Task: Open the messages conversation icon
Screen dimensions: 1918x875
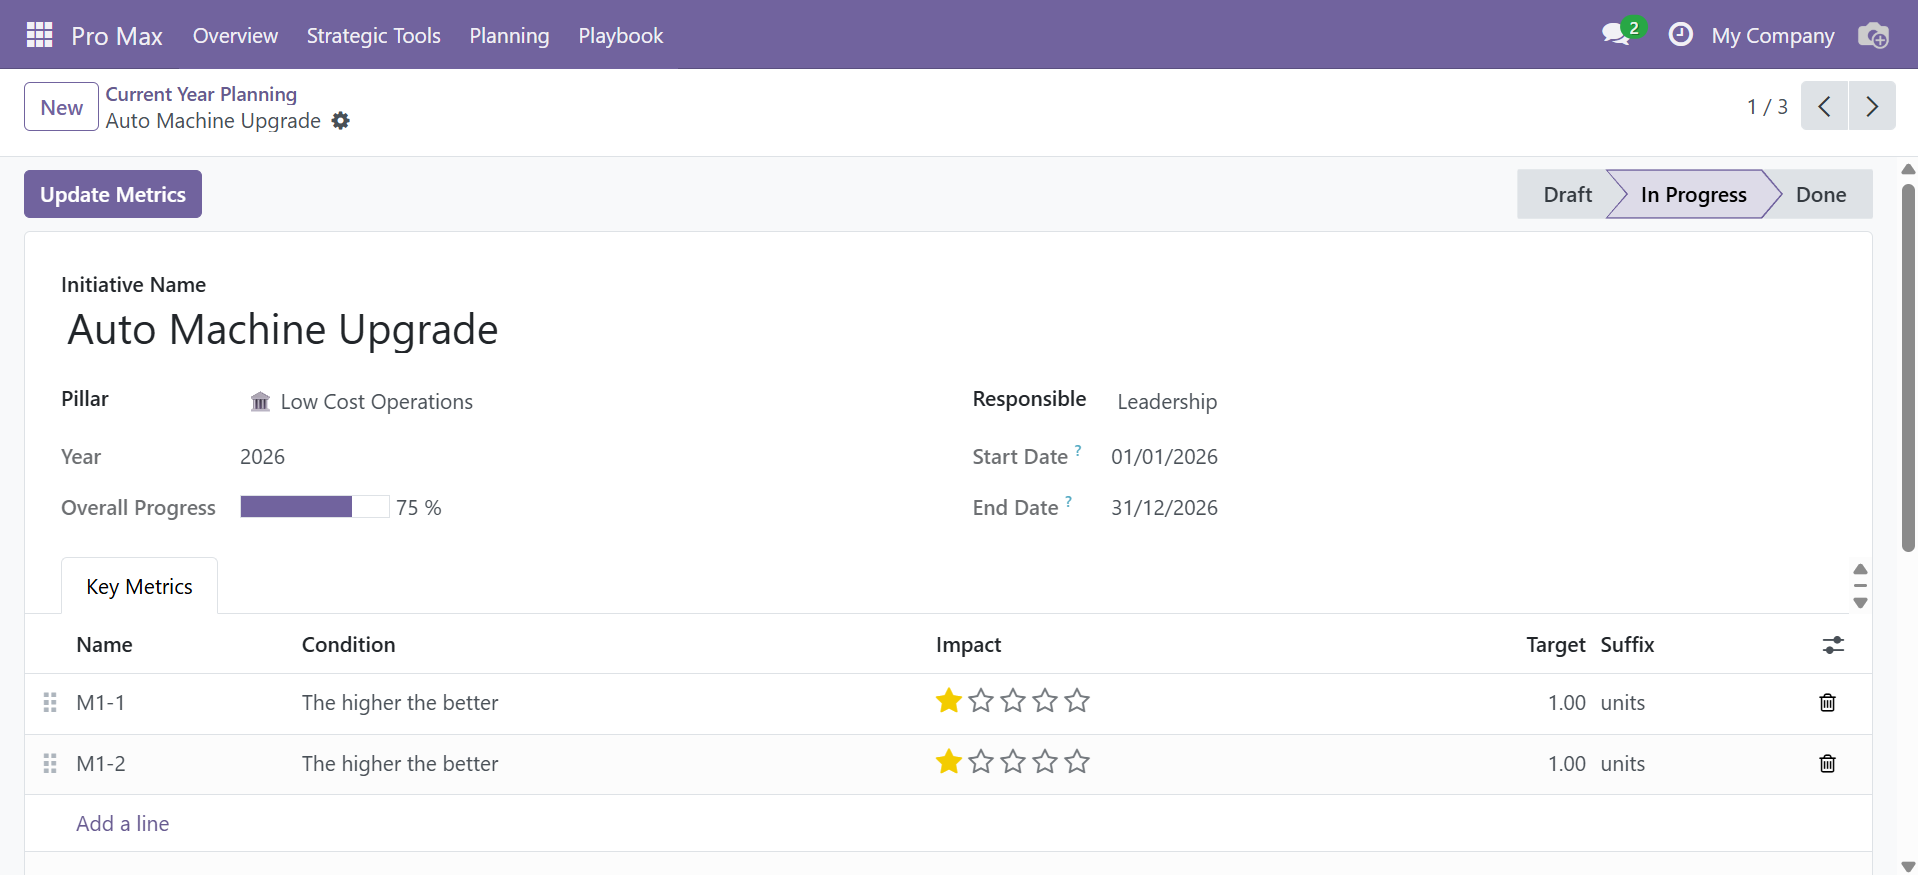Action: pyautogui.click(x=1615, y=35)
